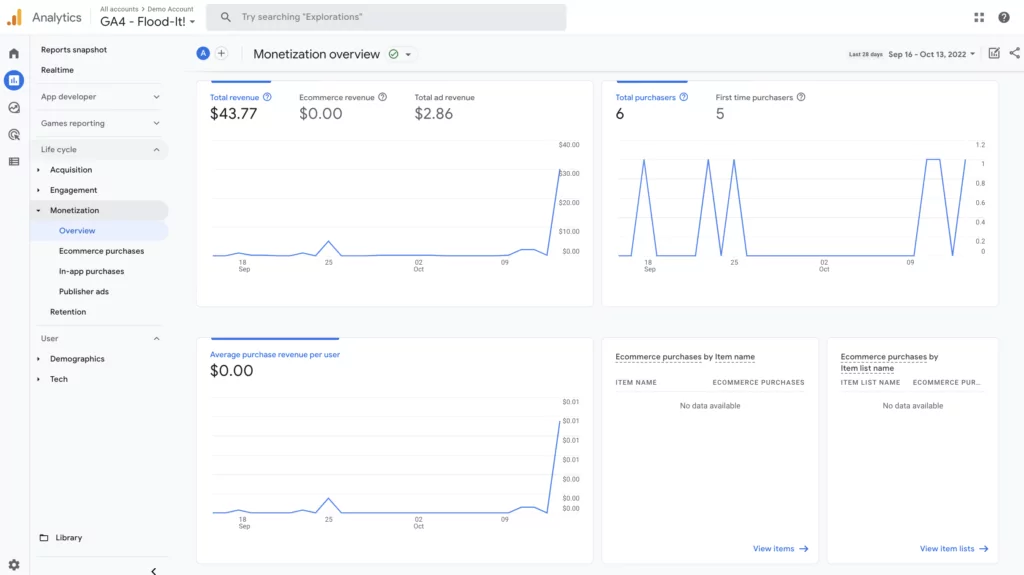Open the Help question mark icon
This screenshot has width=1024, height=575.
coord(1004,17)
